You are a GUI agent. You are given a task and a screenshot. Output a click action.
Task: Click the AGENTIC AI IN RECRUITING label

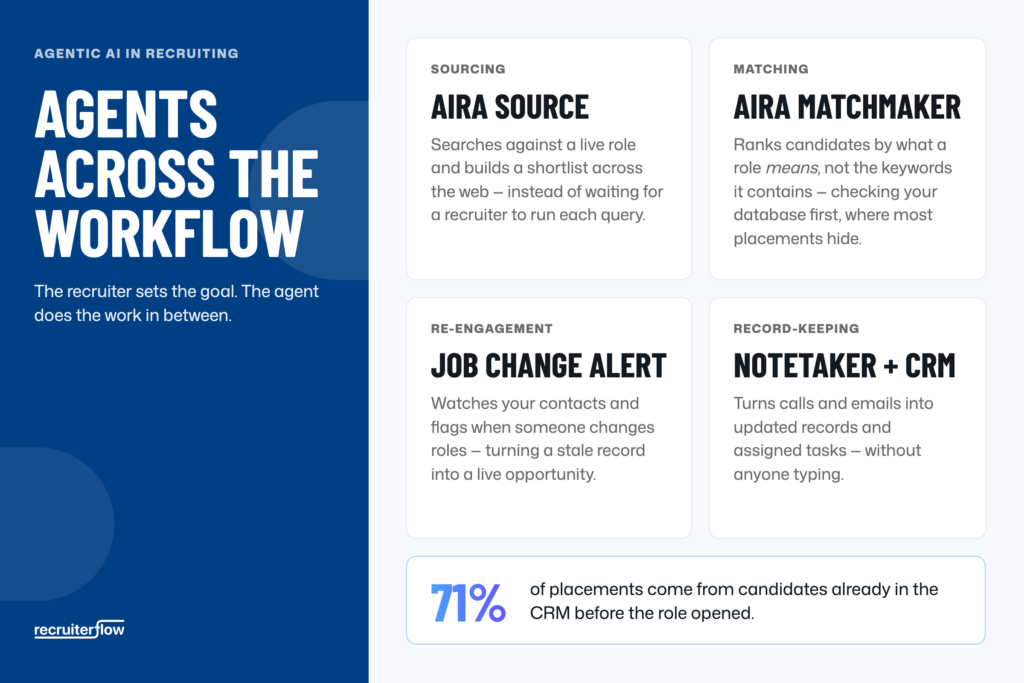136,54
